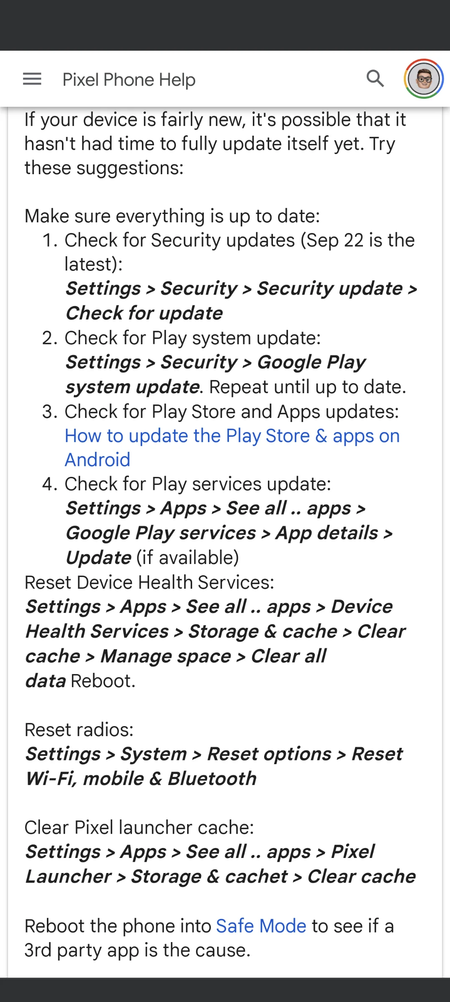This screenshot has width=450, height=1002.
Task: Follow the Safe Mode link
Action: point(261,925)
